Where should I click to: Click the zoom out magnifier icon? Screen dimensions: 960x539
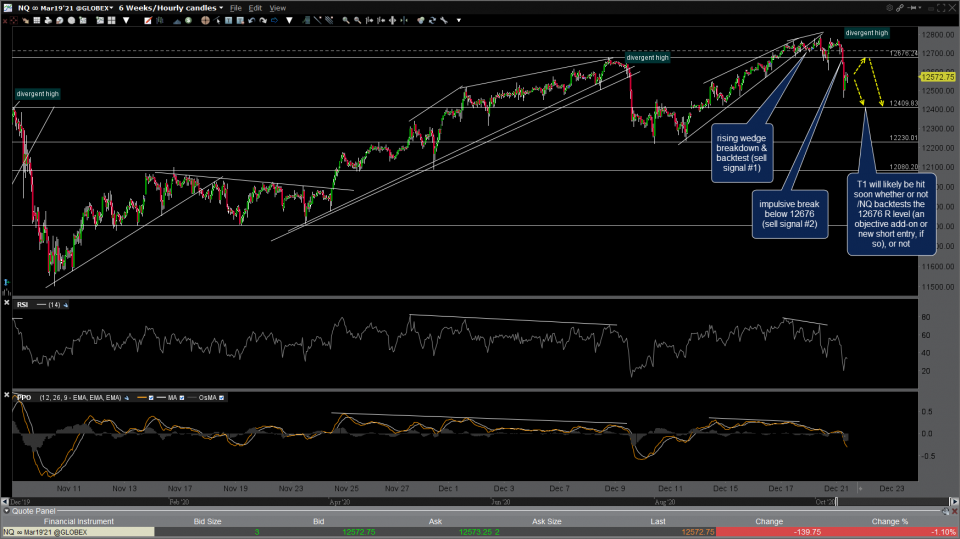pyautogui.click(x=358, y=20)
